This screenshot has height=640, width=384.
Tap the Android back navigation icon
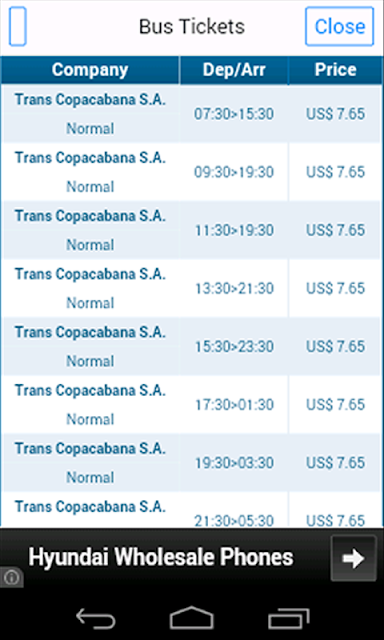pyautogui.click(x=96, y=618)
